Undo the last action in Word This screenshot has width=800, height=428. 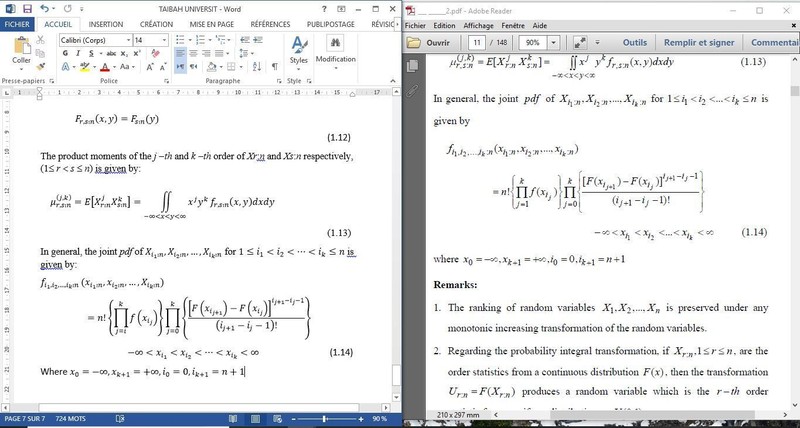[44, 9]
